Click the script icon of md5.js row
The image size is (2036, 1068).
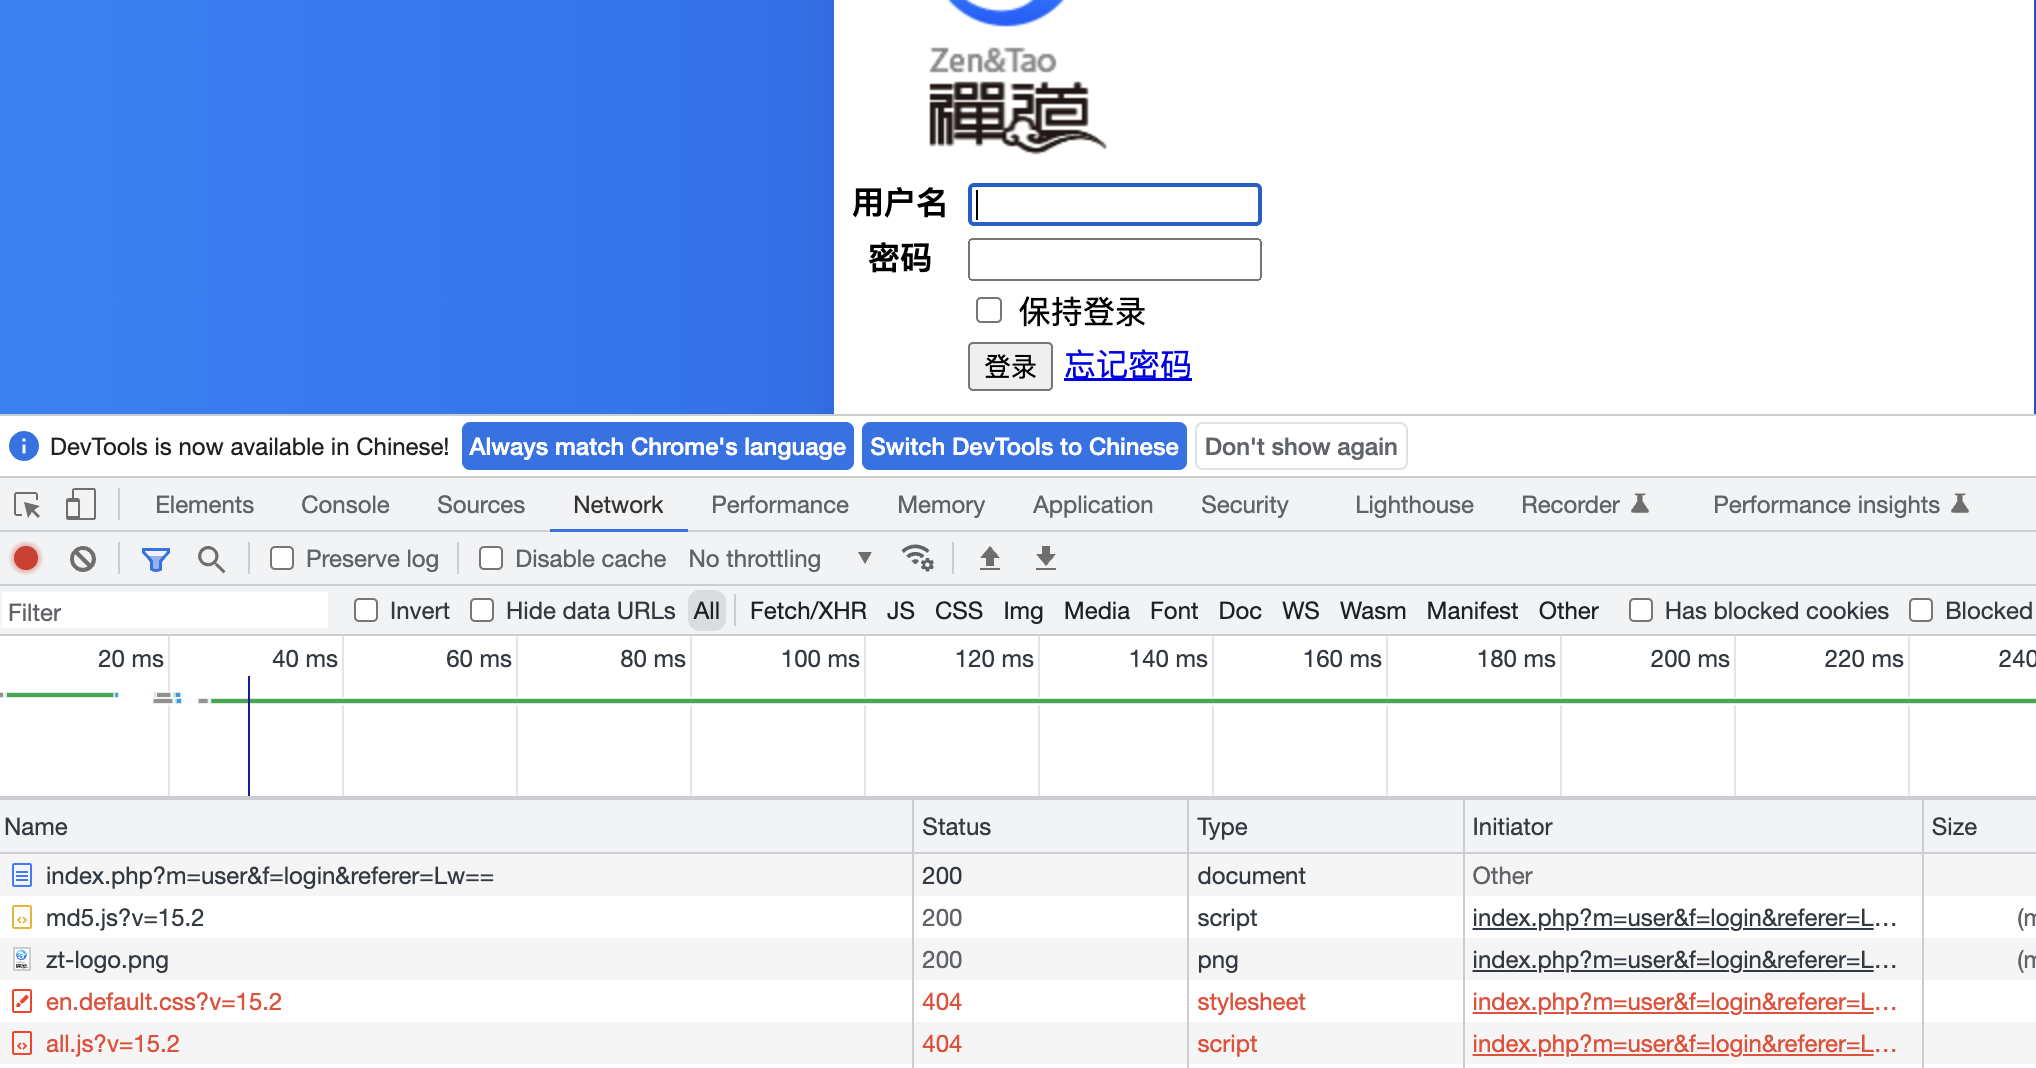22,918
